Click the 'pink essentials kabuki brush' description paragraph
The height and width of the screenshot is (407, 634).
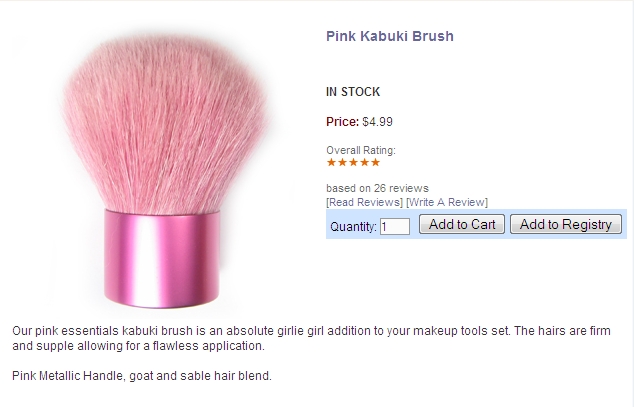coord(311,338)
